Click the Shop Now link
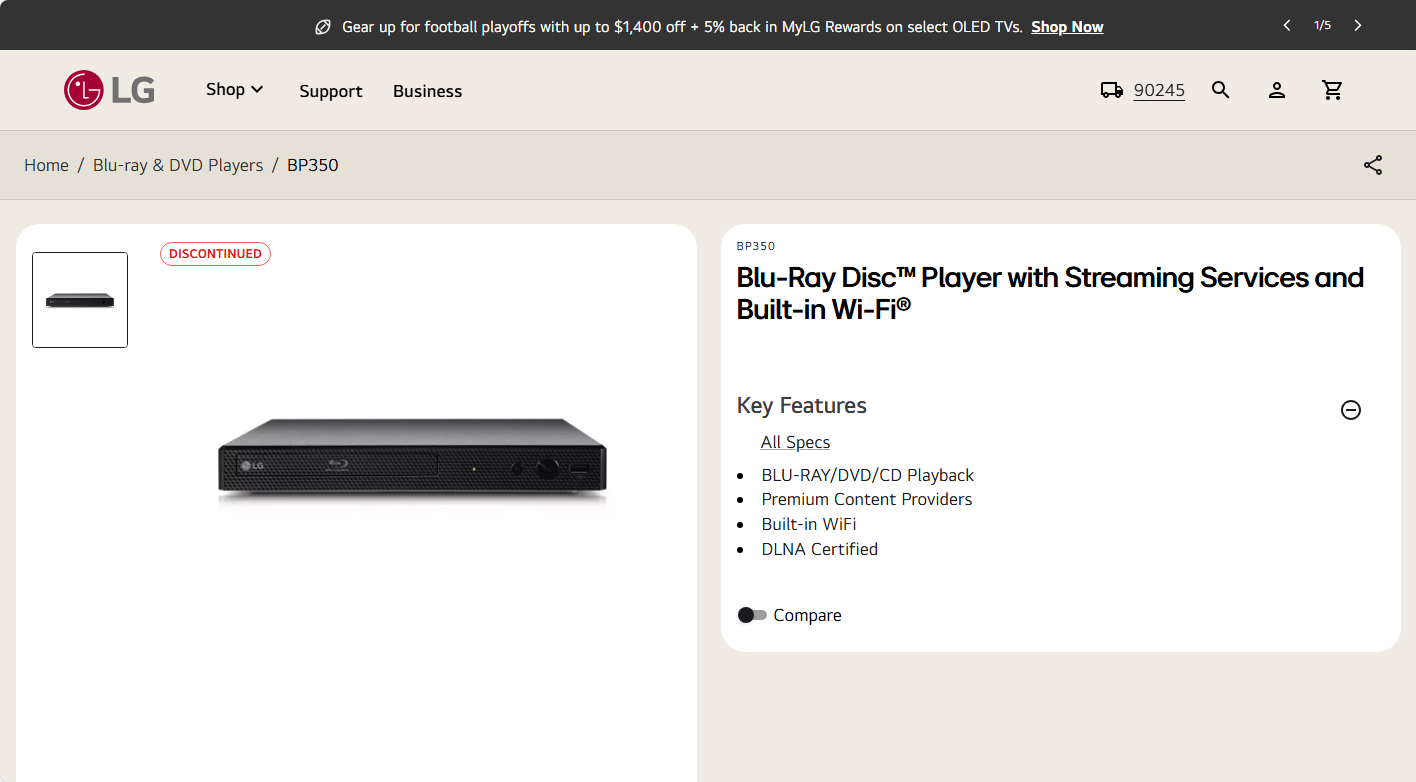1416x782 pixels. coord(1067,27)
